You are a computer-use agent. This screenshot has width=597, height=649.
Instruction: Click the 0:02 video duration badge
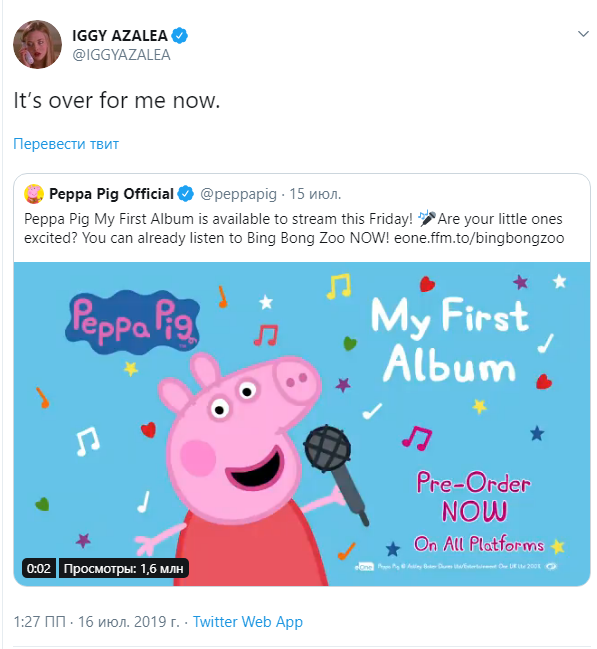coord(39,568)
